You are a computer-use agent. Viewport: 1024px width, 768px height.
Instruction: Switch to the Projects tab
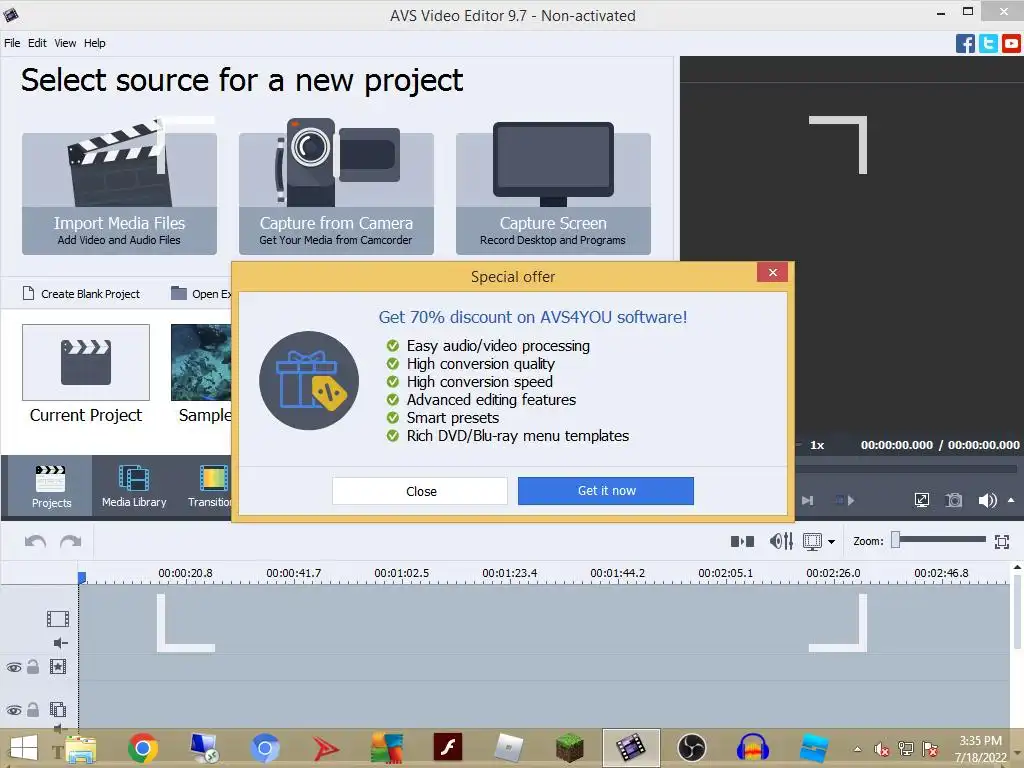click(52, 486)
